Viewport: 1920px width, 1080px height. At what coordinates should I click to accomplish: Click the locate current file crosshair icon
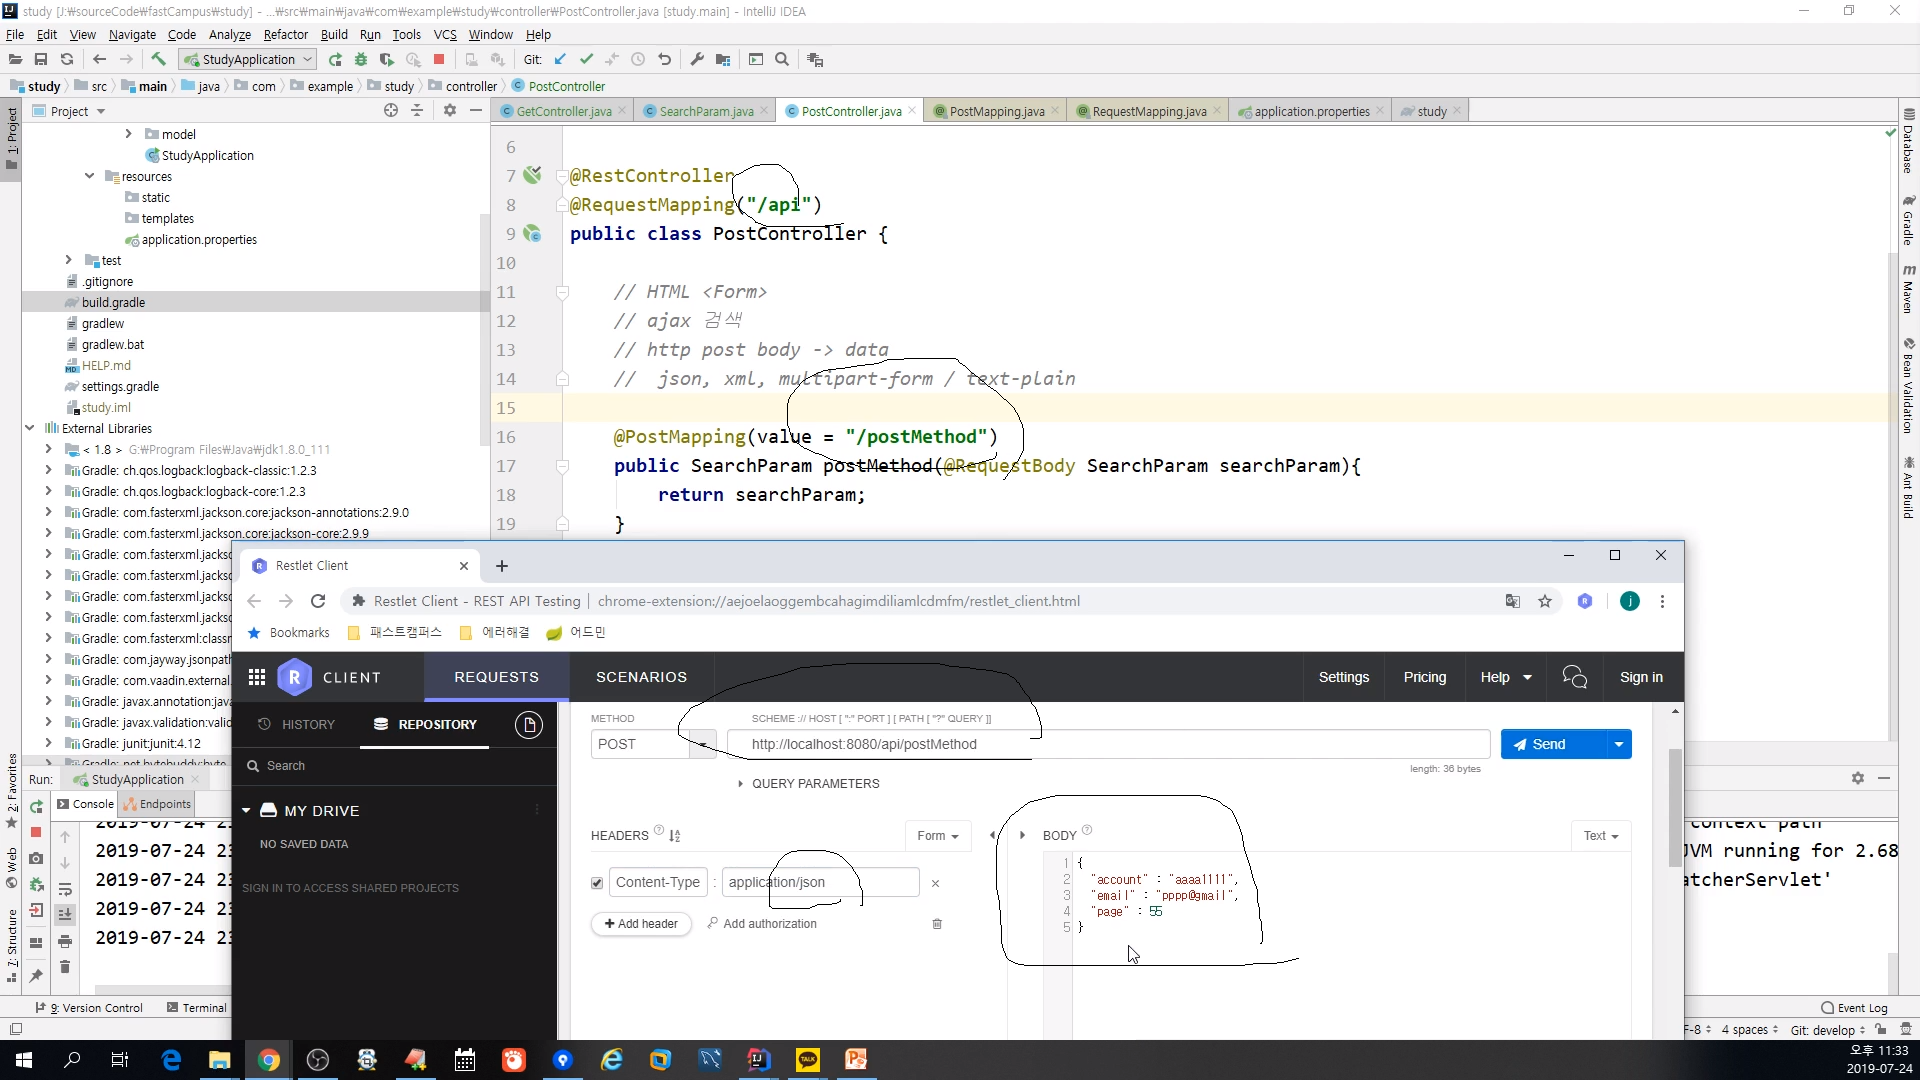[391, 111]
